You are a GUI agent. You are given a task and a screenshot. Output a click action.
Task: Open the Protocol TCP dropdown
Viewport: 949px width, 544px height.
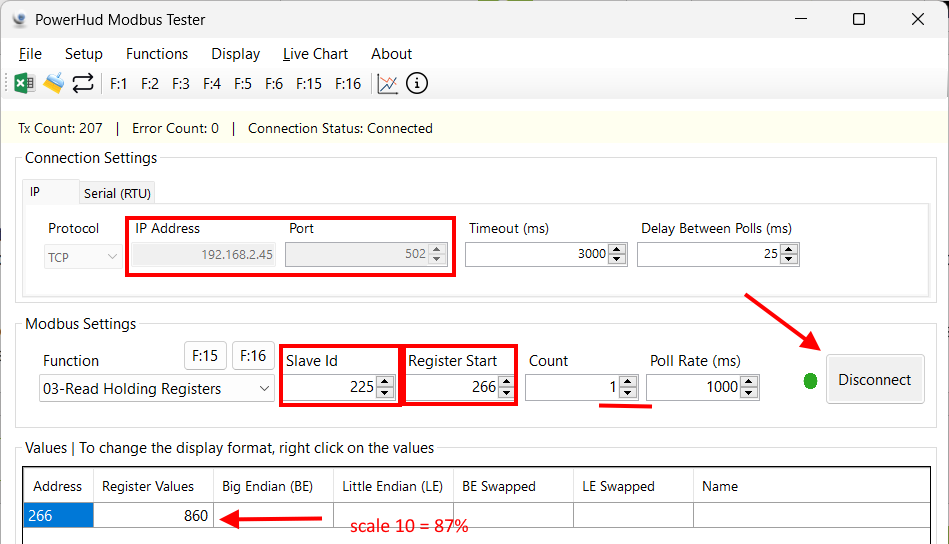(83, 257)
